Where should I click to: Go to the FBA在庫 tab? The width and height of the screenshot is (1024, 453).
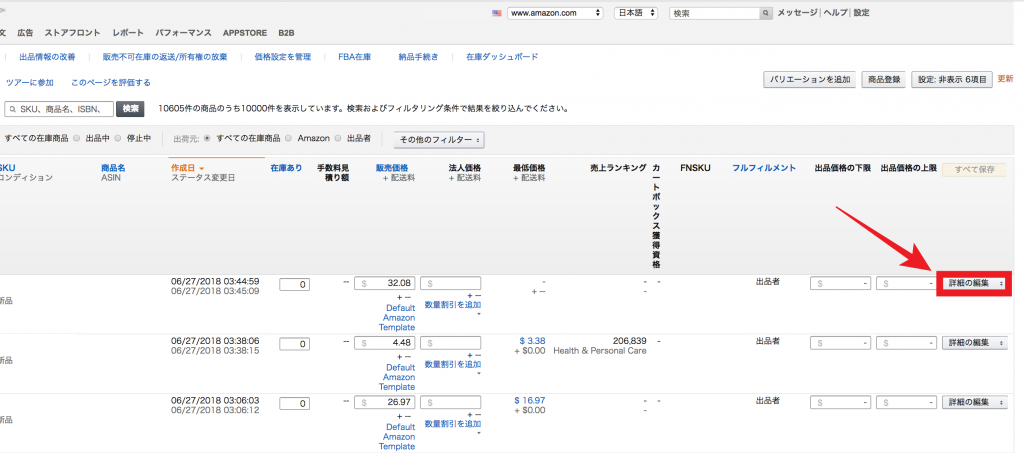coord(339,57)
